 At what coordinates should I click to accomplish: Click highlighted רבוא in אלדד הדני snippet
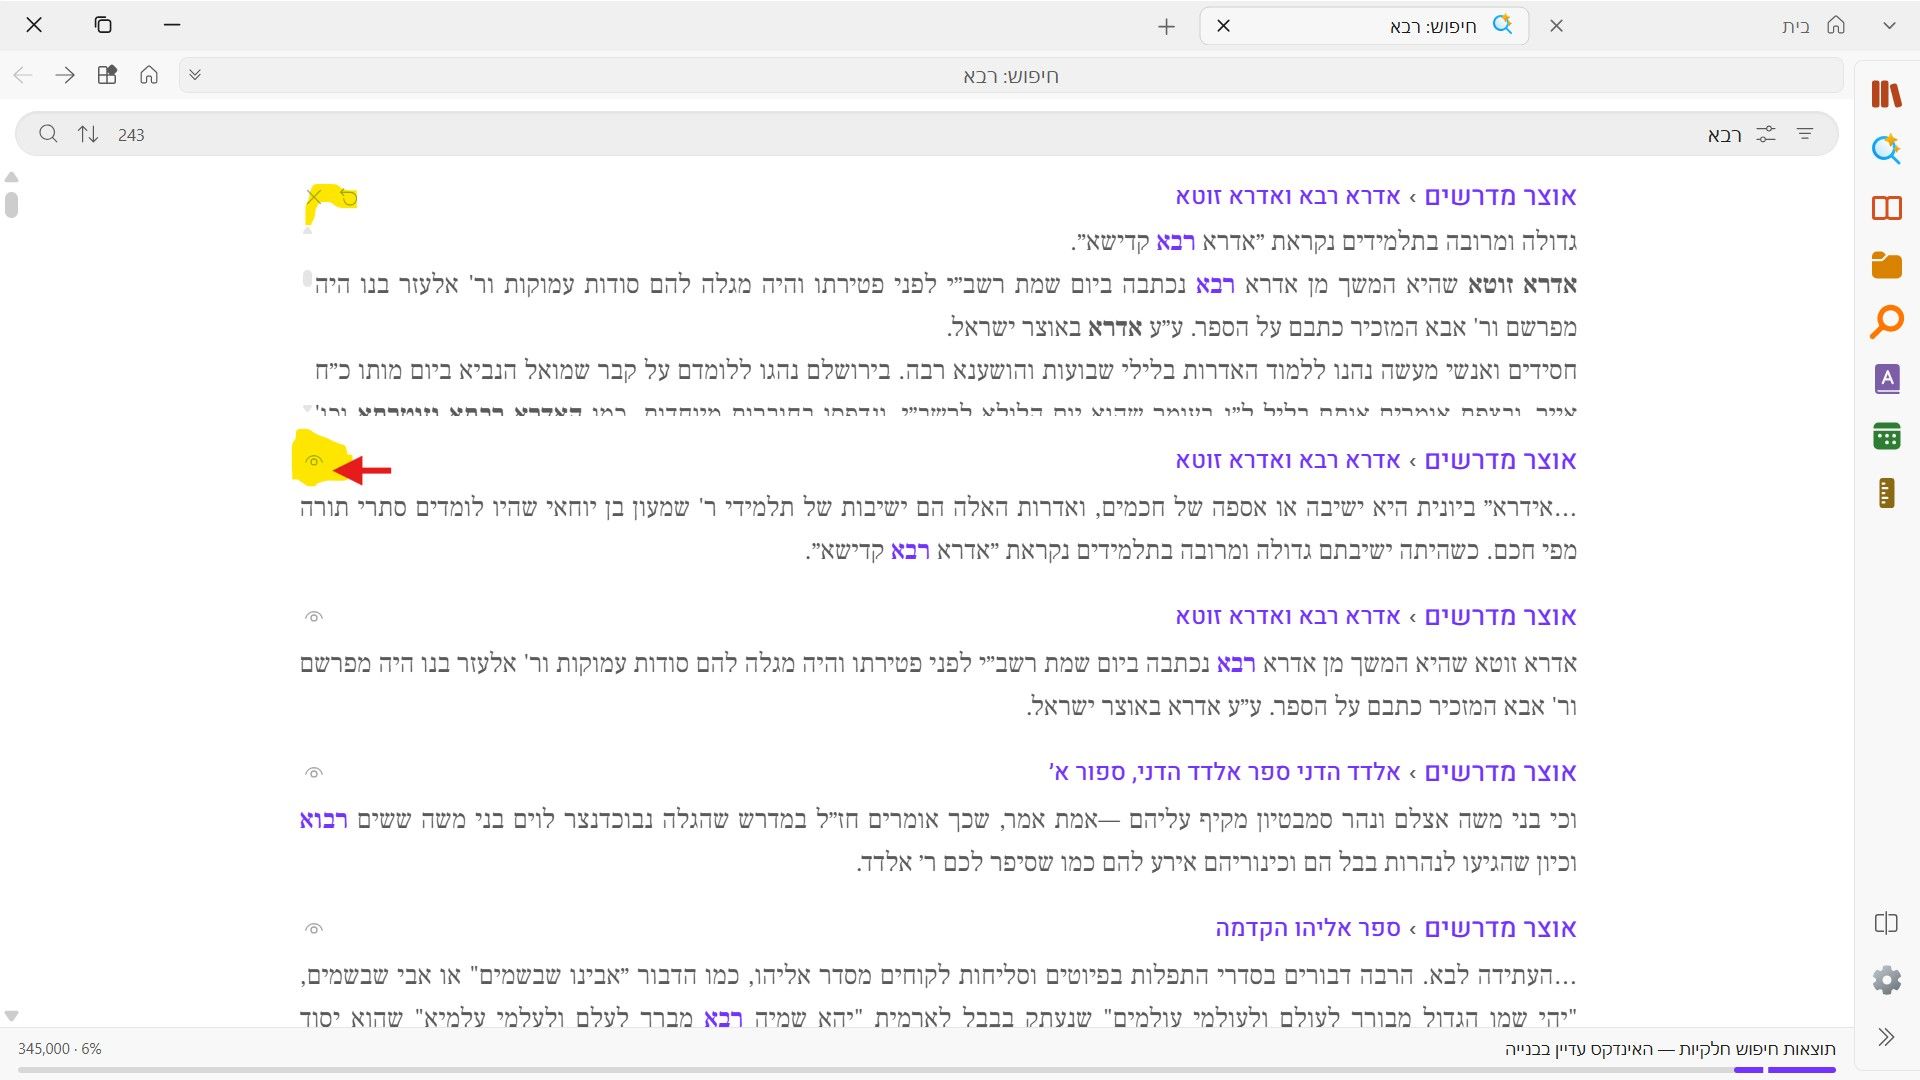tap(323, 819)
